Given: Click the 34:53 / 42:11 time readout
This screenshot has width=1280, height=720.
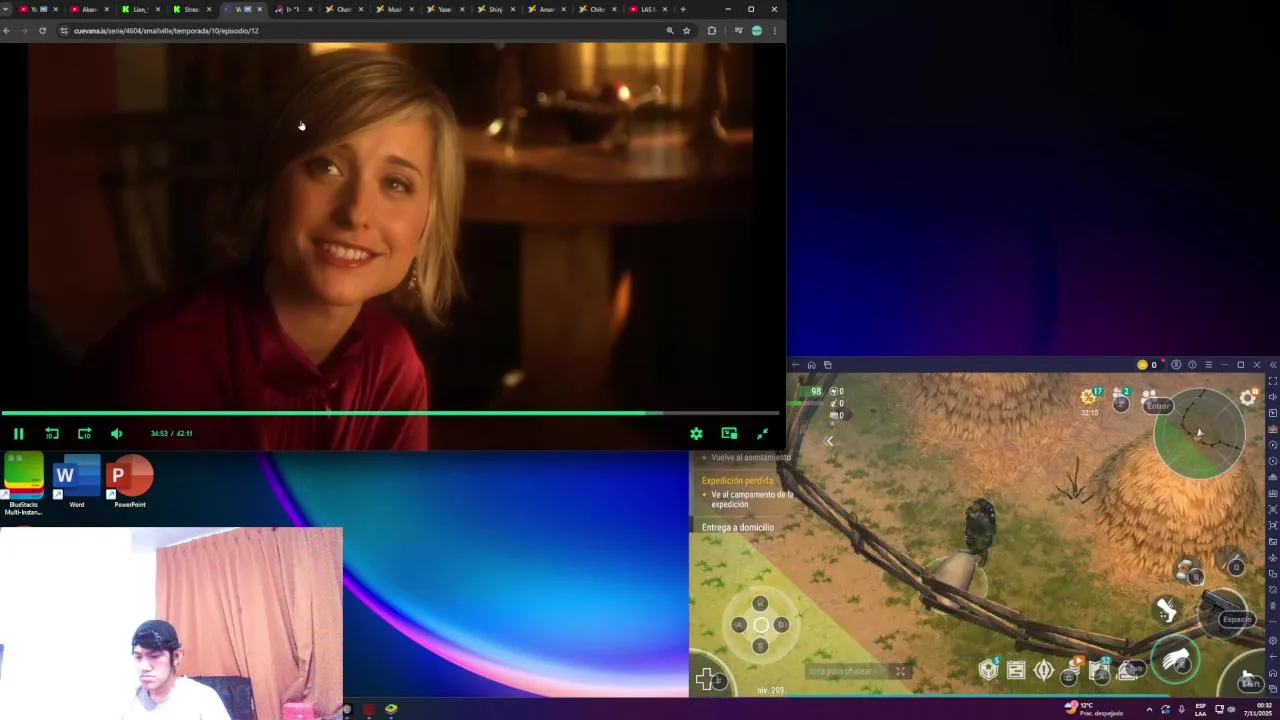Looking at the screenshot, I should tap(171, 433).
